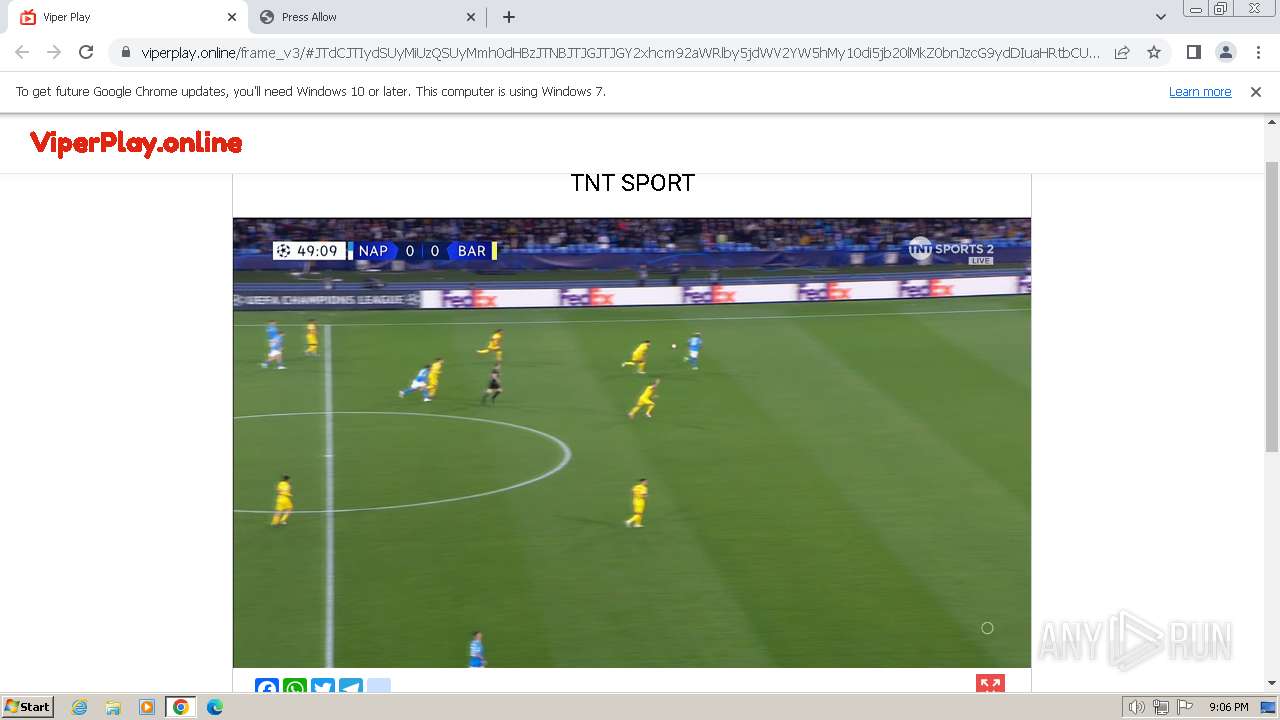The image size is (1280, 720).
Task: Select Chrome in the taskbar
Action: coord(181,707)
